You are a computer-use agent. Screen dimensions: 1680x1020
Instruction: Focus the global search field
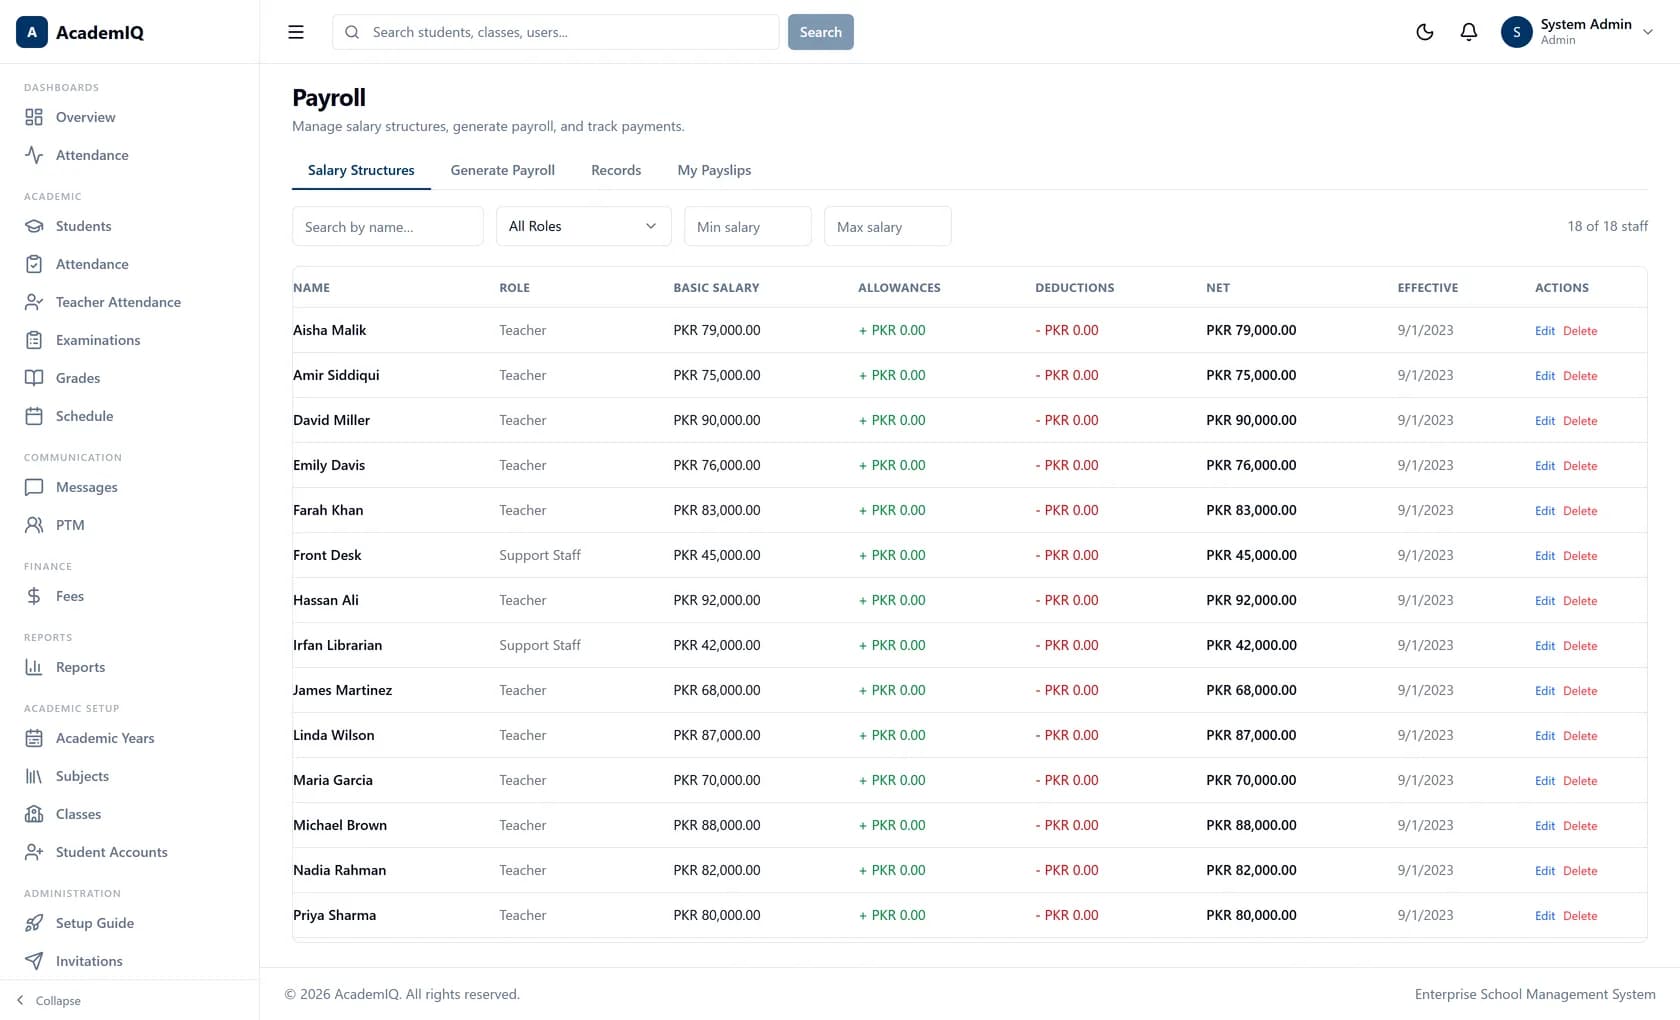click(556, 32)
